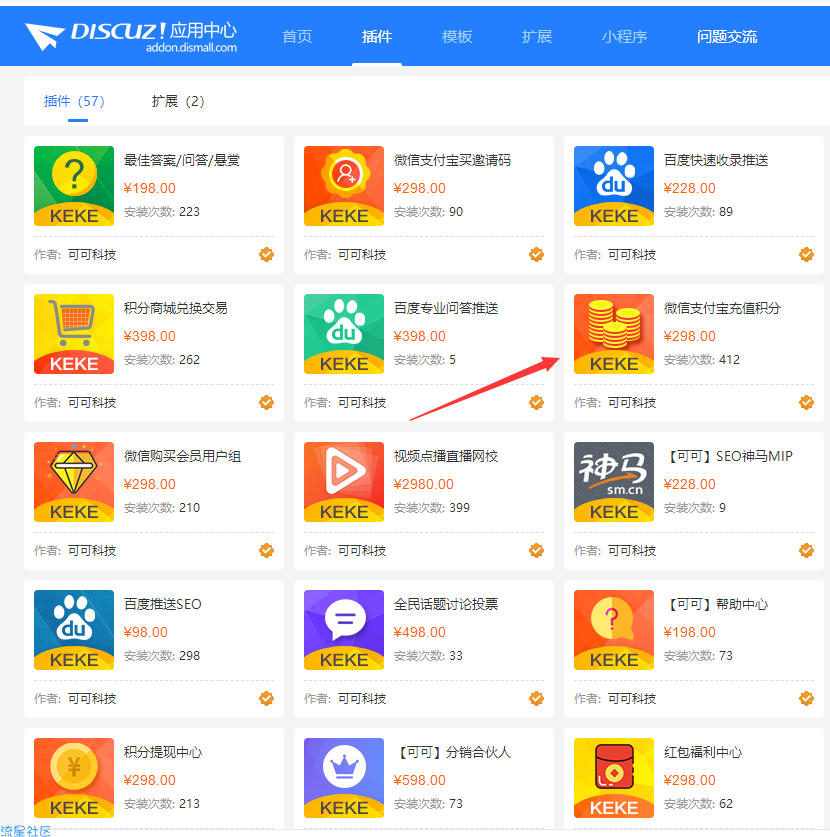This screenshot has width=830, height=837.
Task: Click verified badge on 全民话题讨论投票 card
Action: tap(536, 698)
